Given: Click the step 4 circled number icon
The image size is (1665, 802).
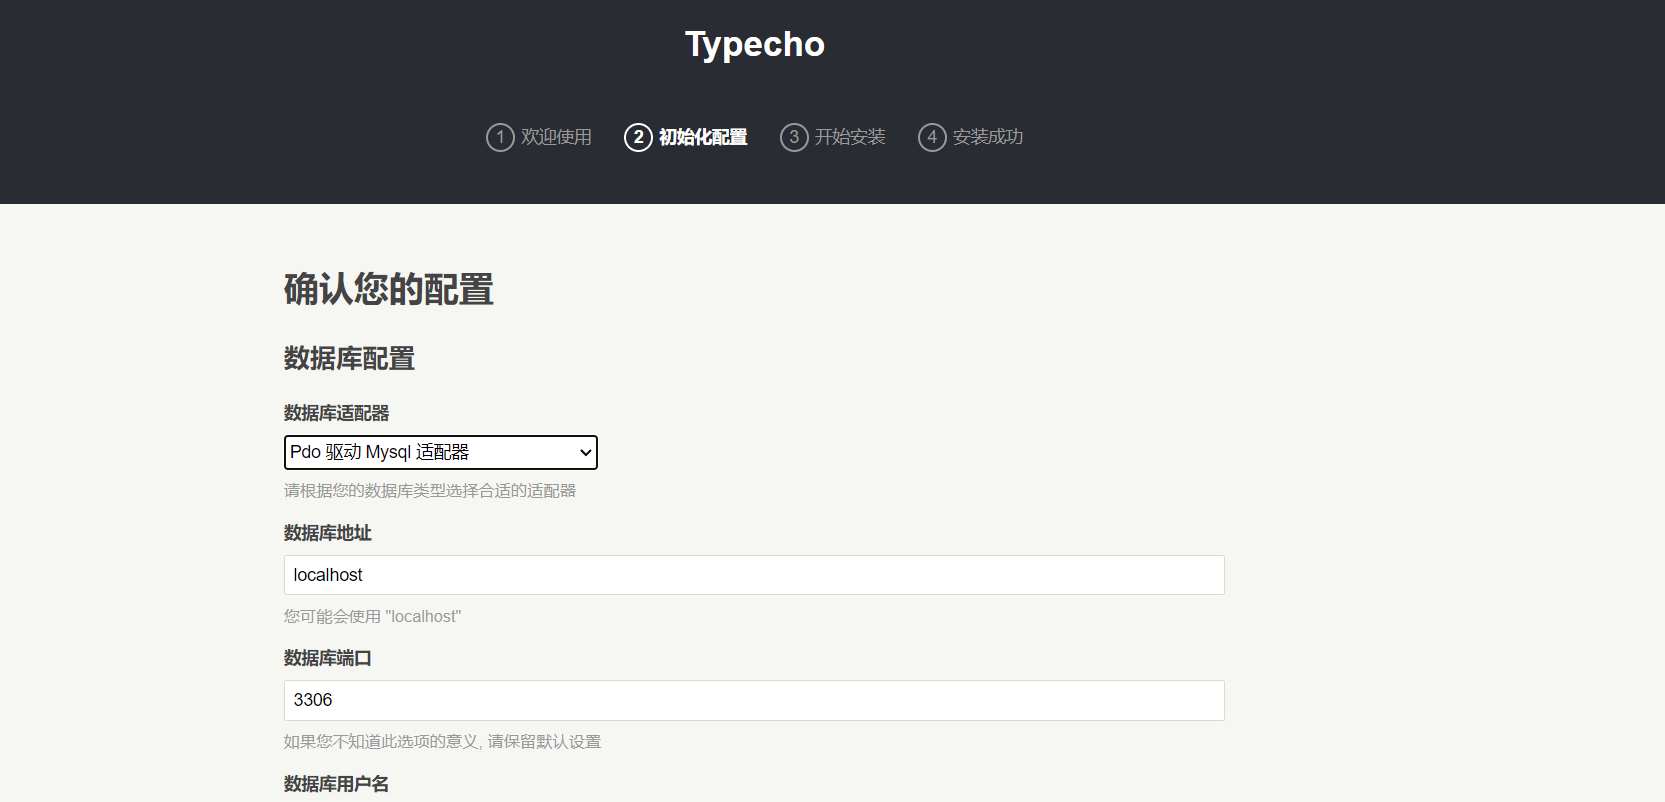Looking at the screenshot, I should tap(932, 137).
